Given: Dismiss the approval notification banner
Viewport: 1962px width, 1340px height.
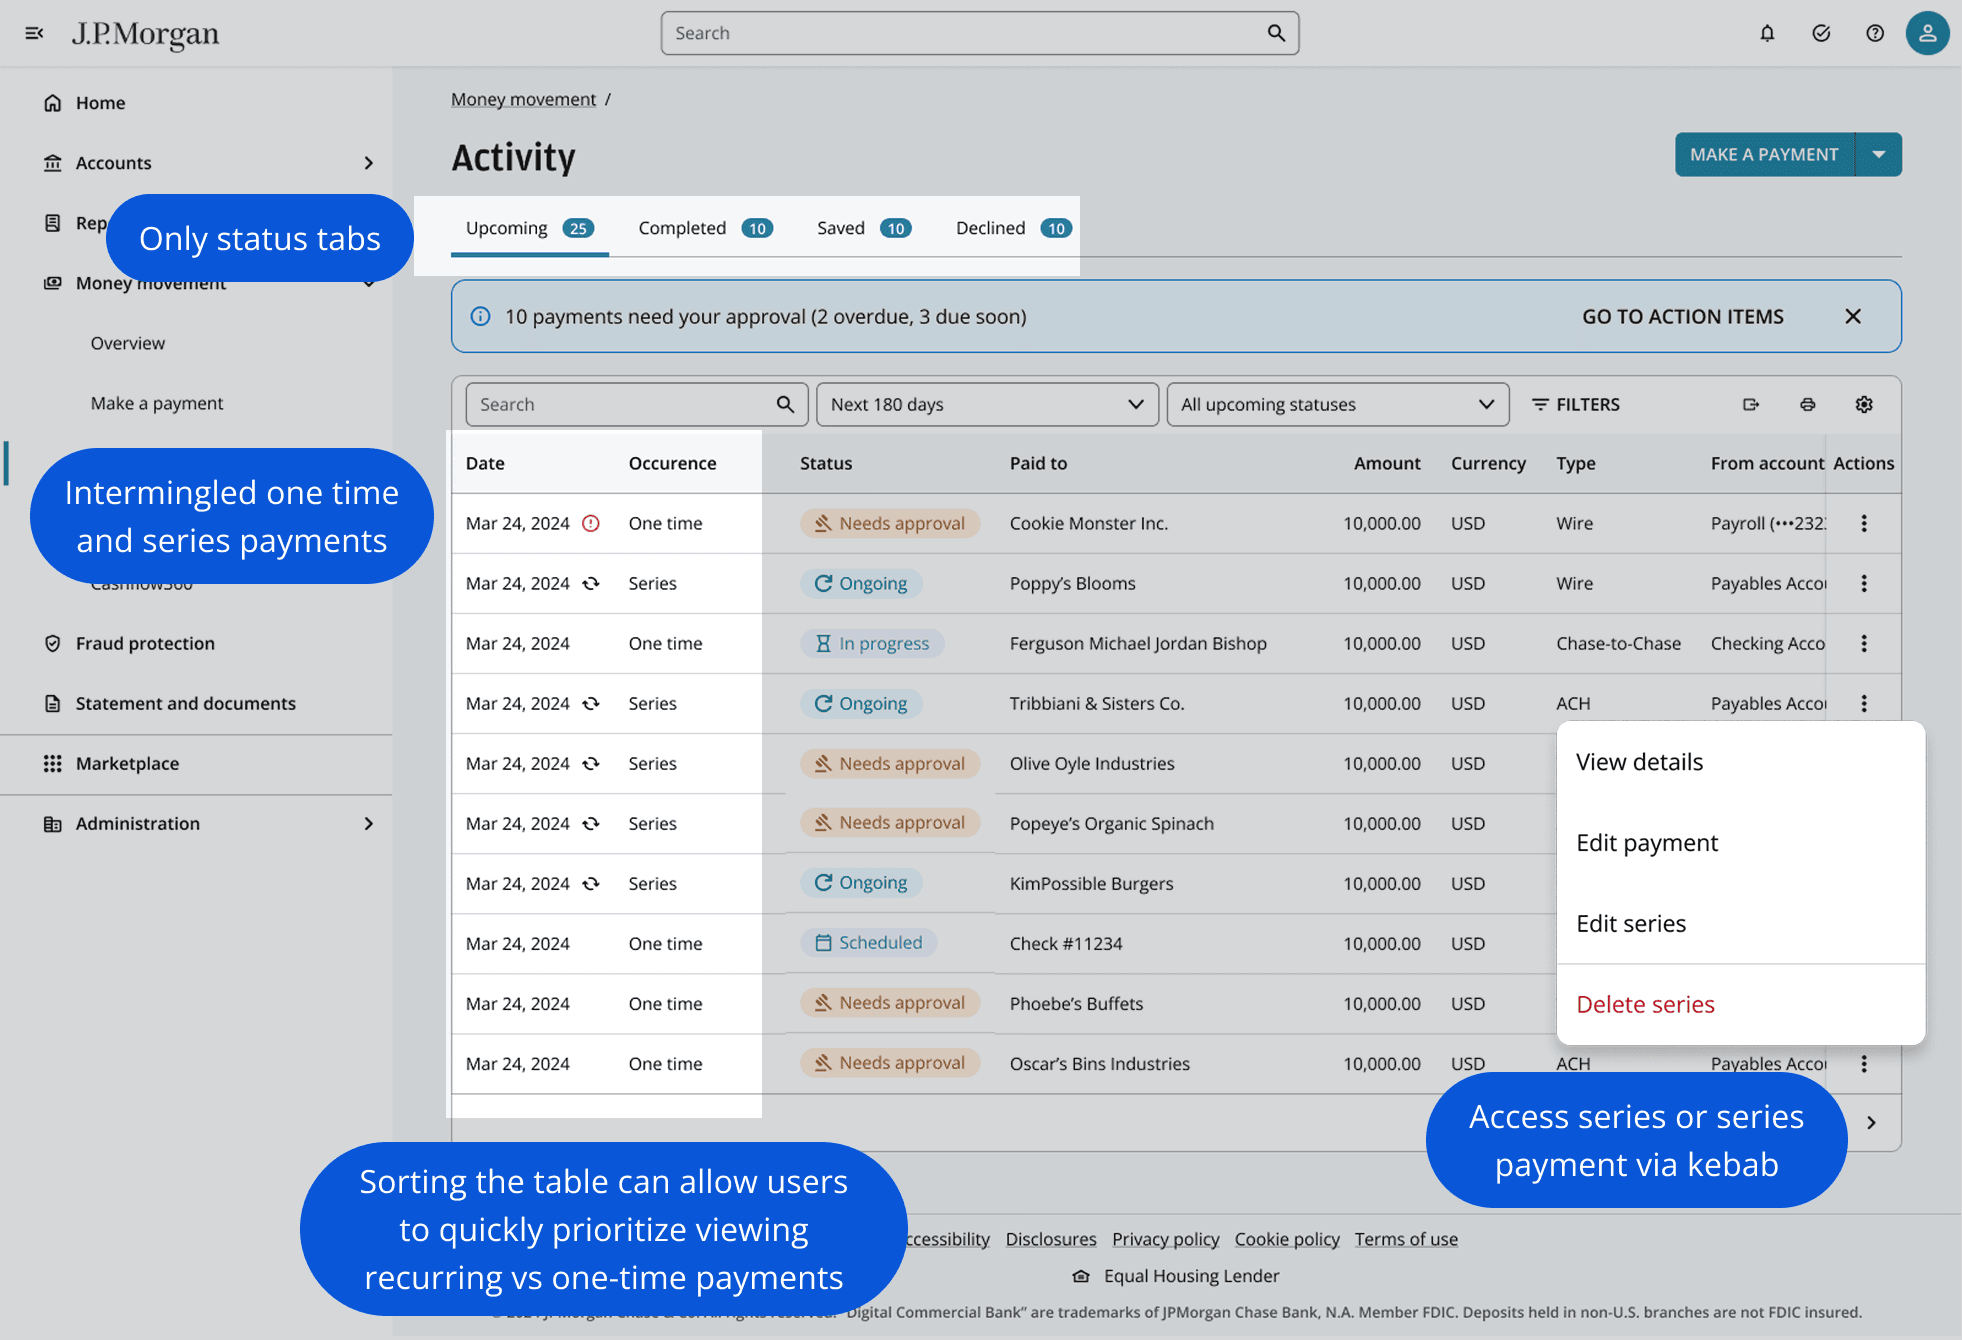Looking at the screenshot, I should point(1853,316).
